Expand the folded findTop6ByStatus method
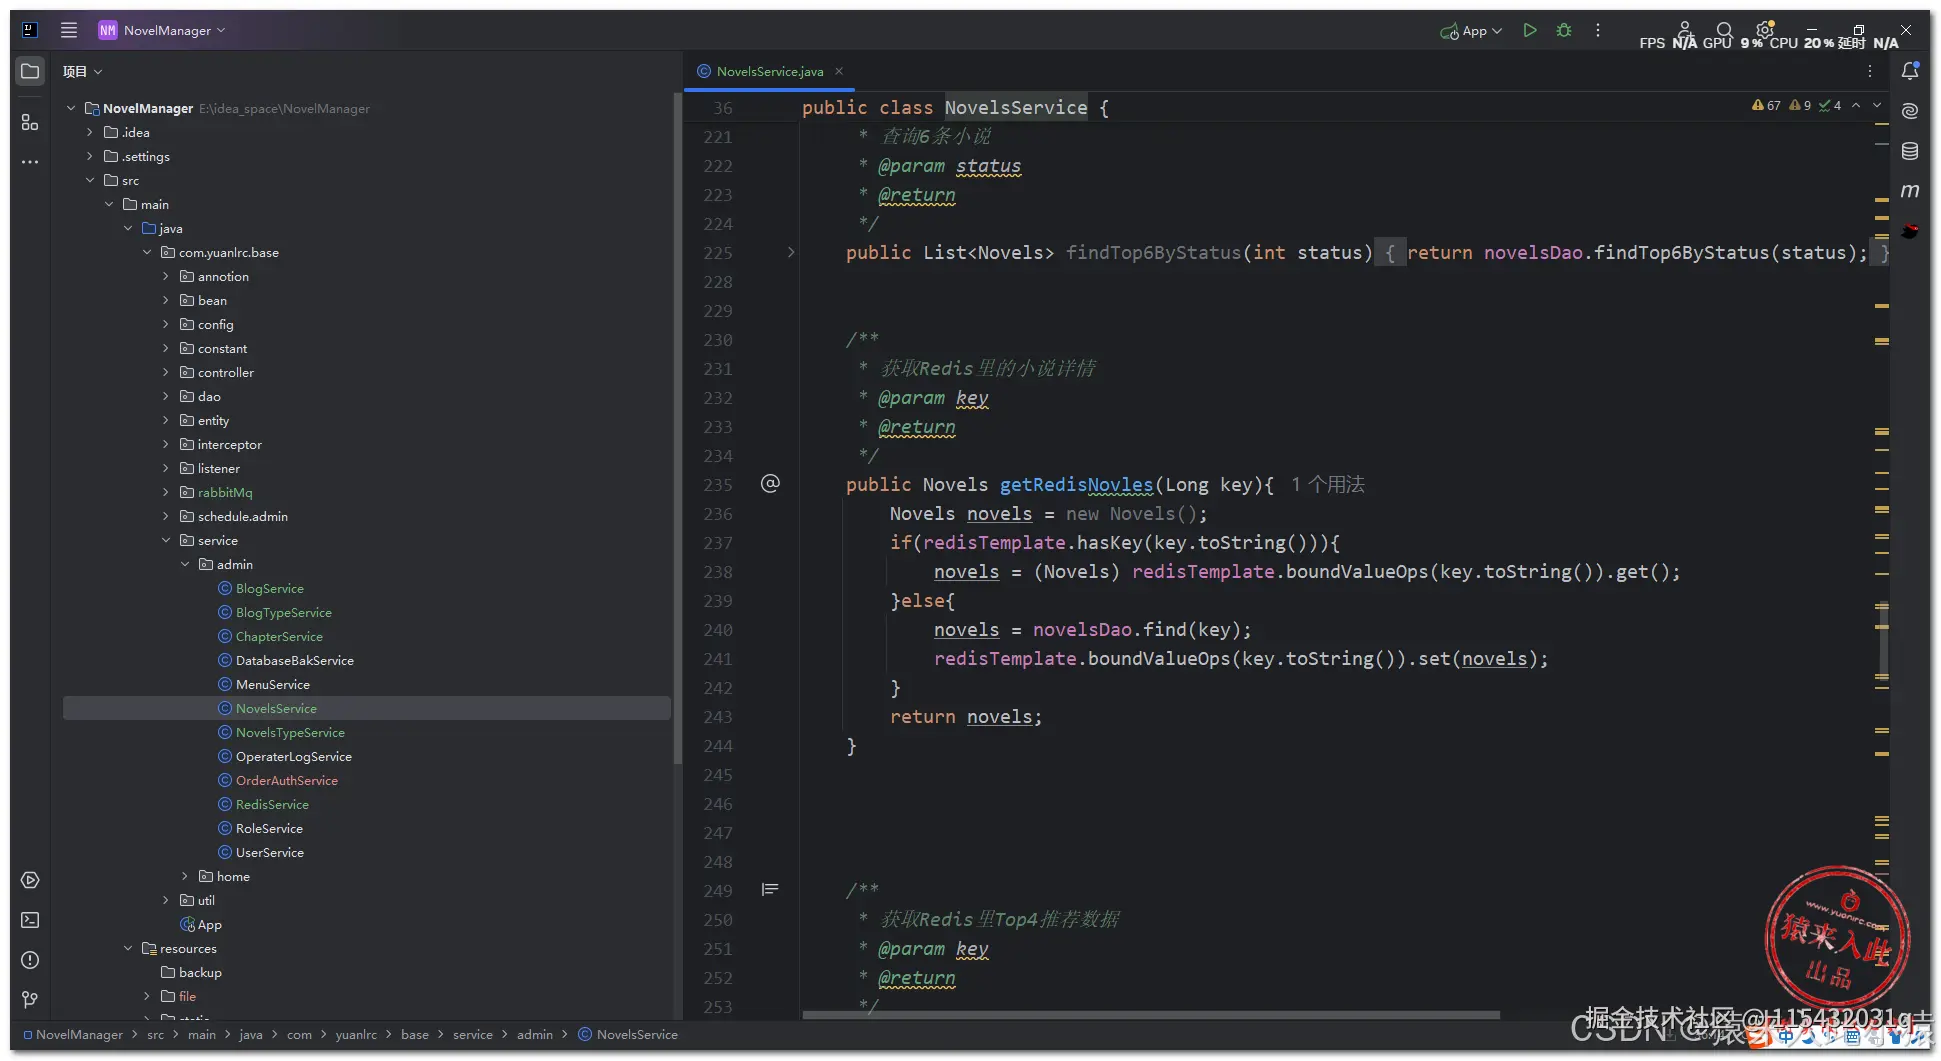Screen dimensions: 1941x1061 [791, 253]
